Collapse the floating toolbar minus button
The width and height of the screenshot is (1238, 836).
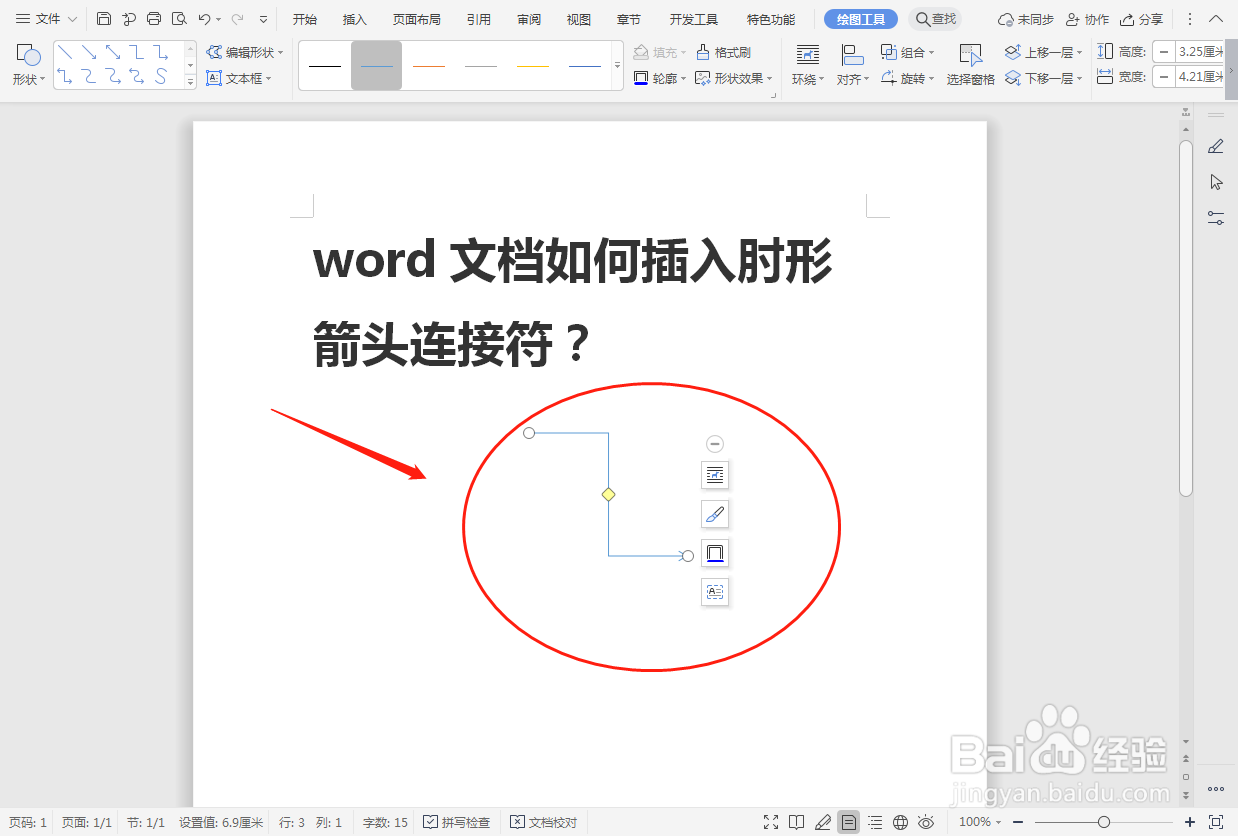(x=715, y=444)
